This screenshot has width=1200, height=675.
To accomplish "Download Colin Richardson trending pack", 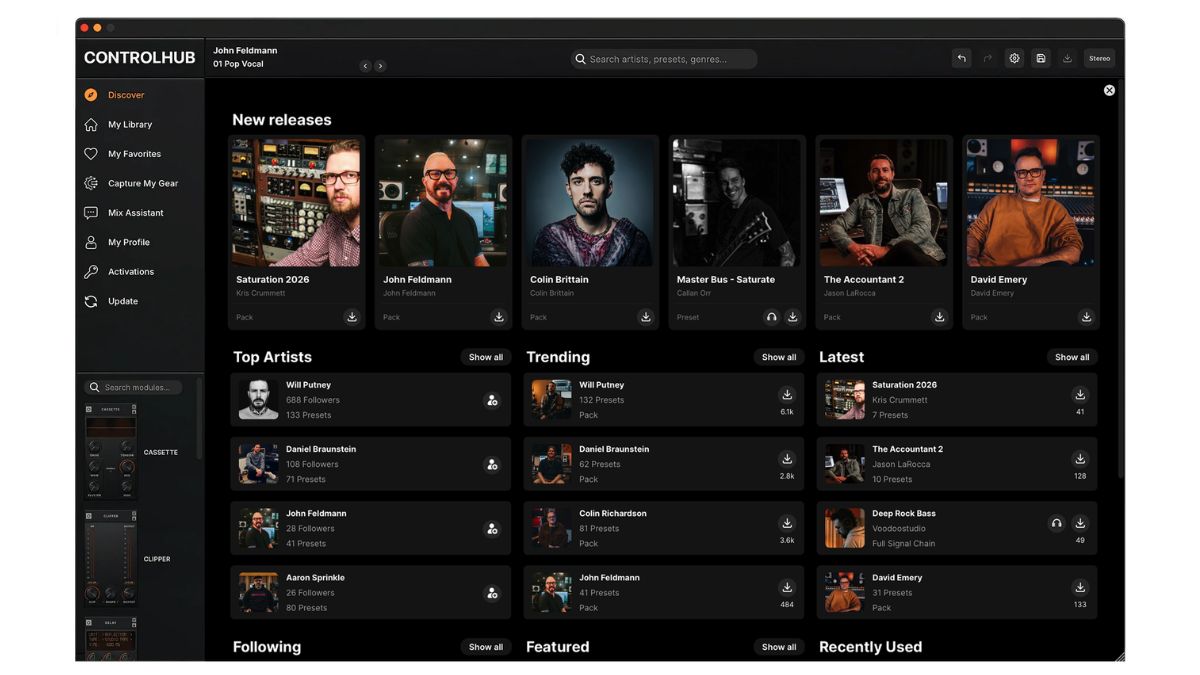I will [x=787, y=523].
